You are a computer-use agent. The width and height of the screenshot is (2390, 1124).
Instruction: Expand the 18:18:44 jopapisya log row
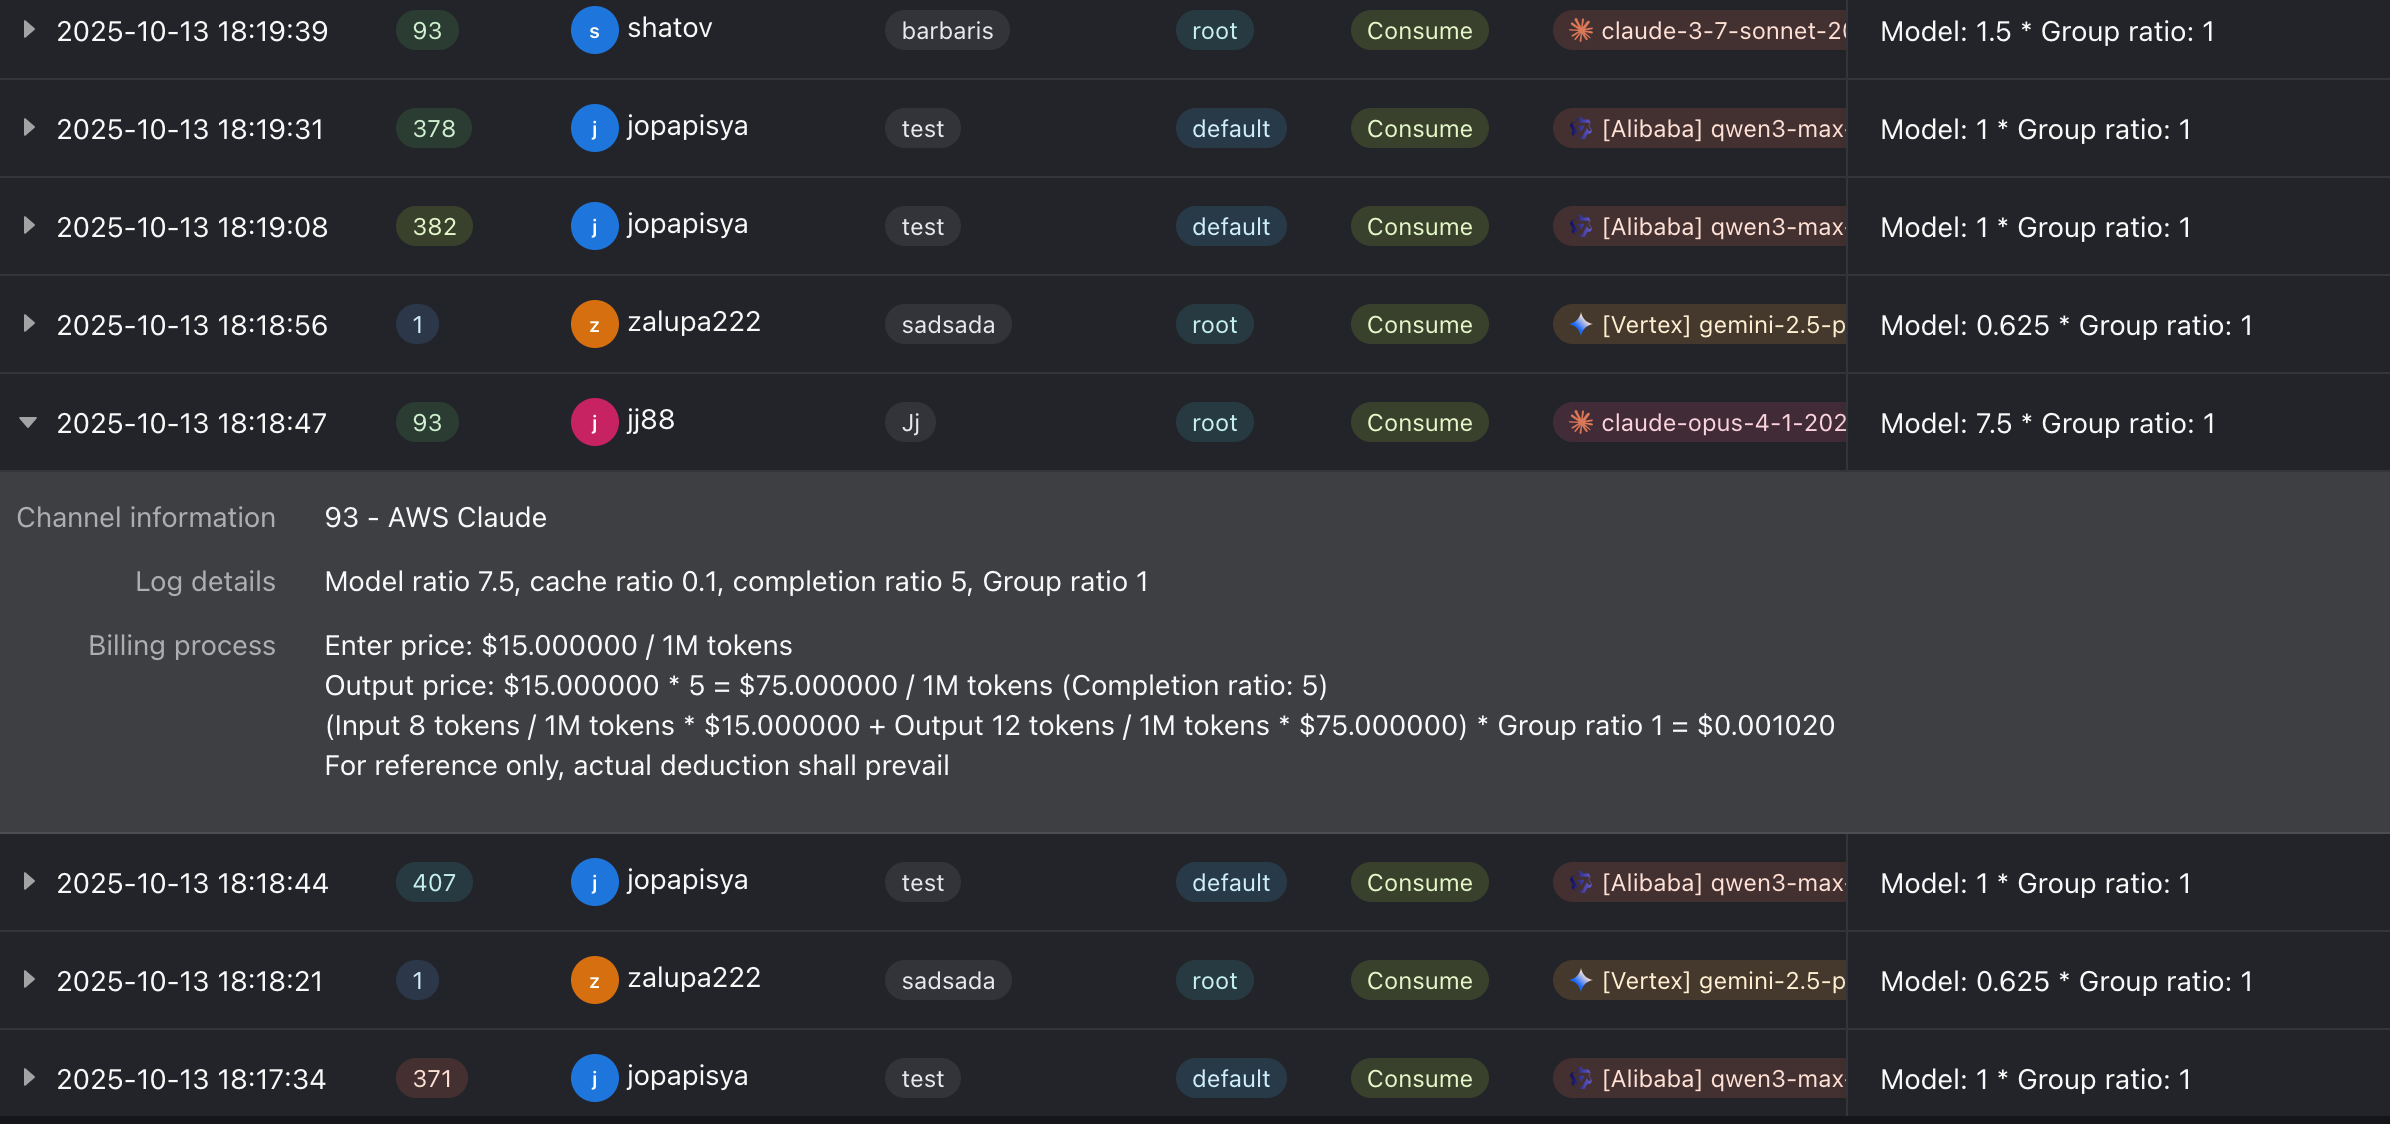[x=28, y=882]
